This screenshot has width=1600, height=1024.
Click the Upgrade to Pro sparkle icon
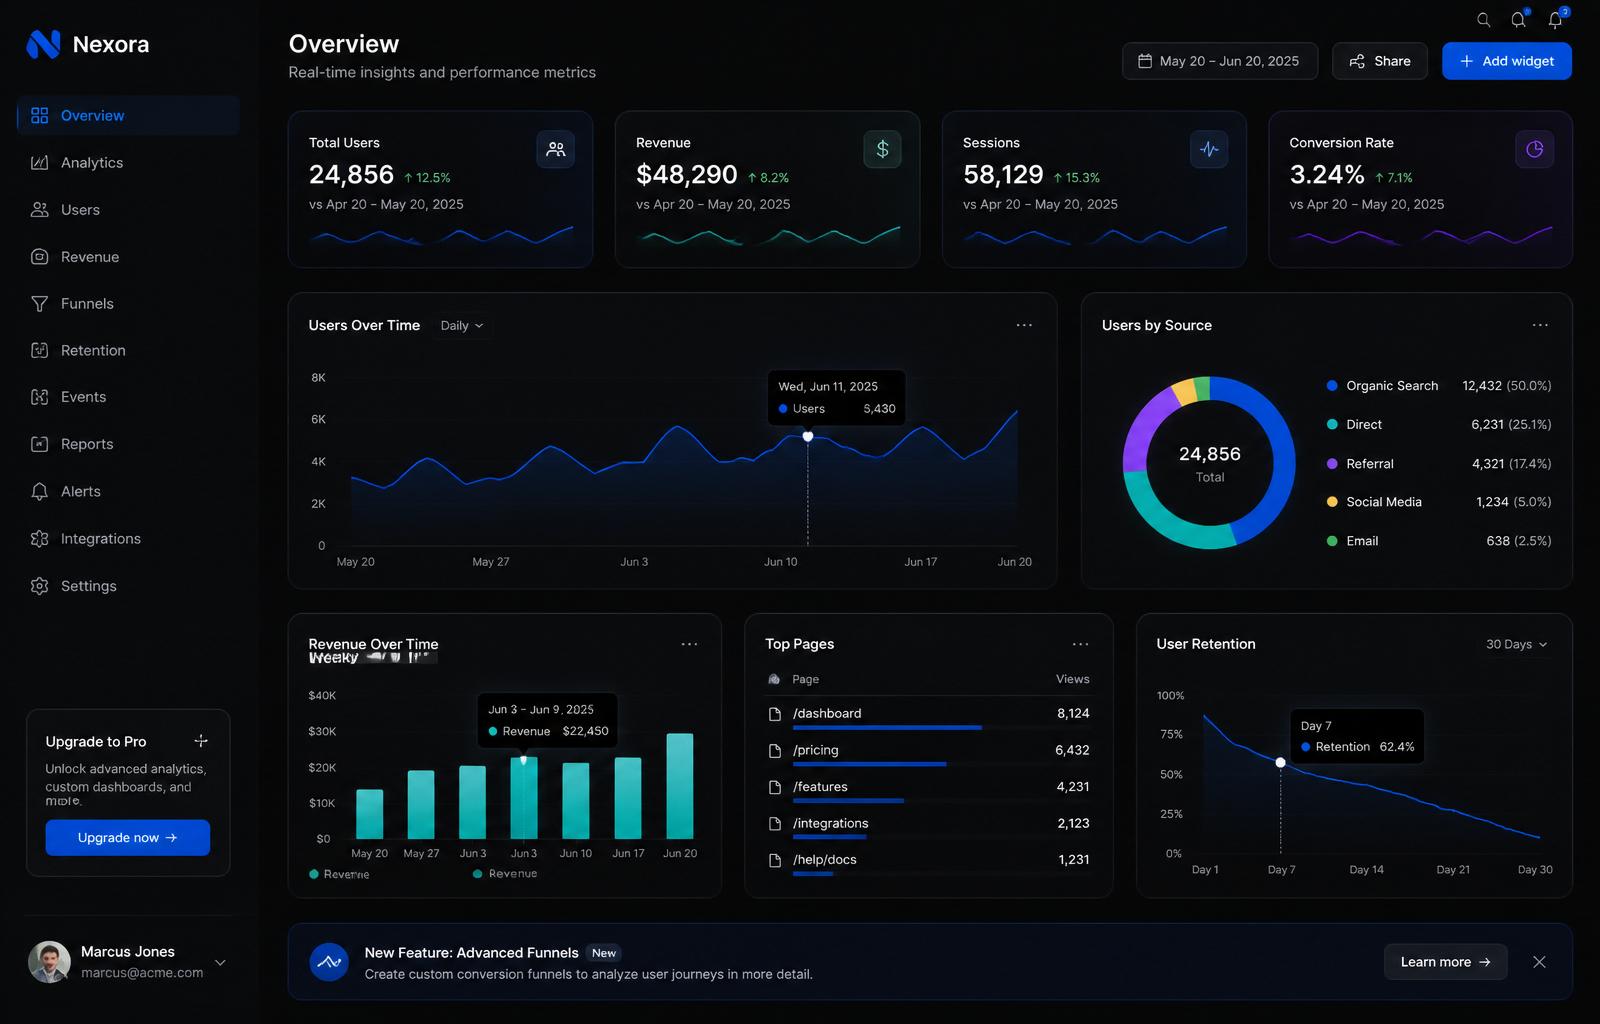pos(201,741)
